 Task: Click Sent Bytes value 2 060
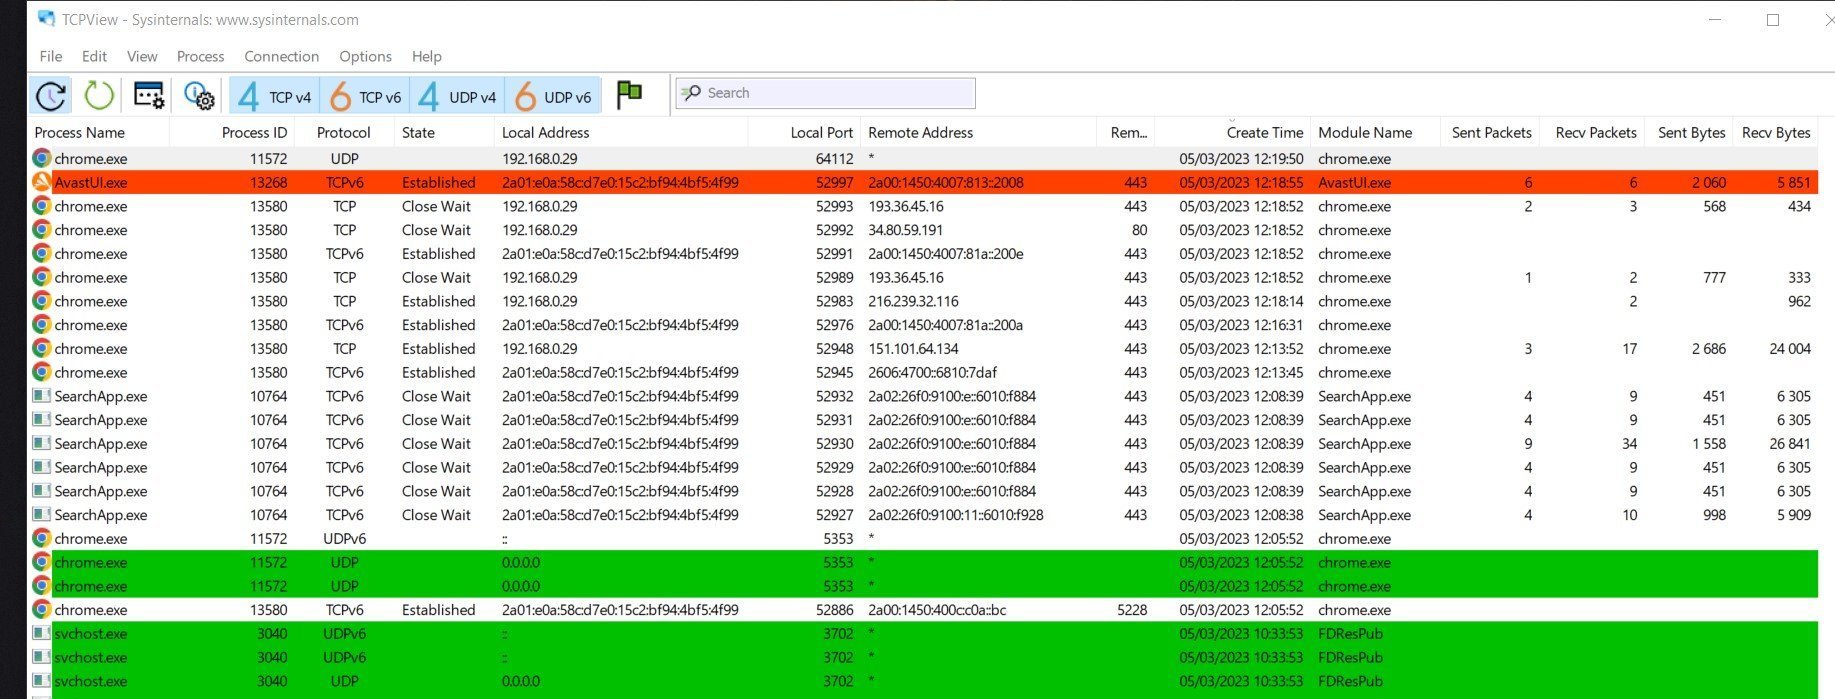[x=1709, y=183]
